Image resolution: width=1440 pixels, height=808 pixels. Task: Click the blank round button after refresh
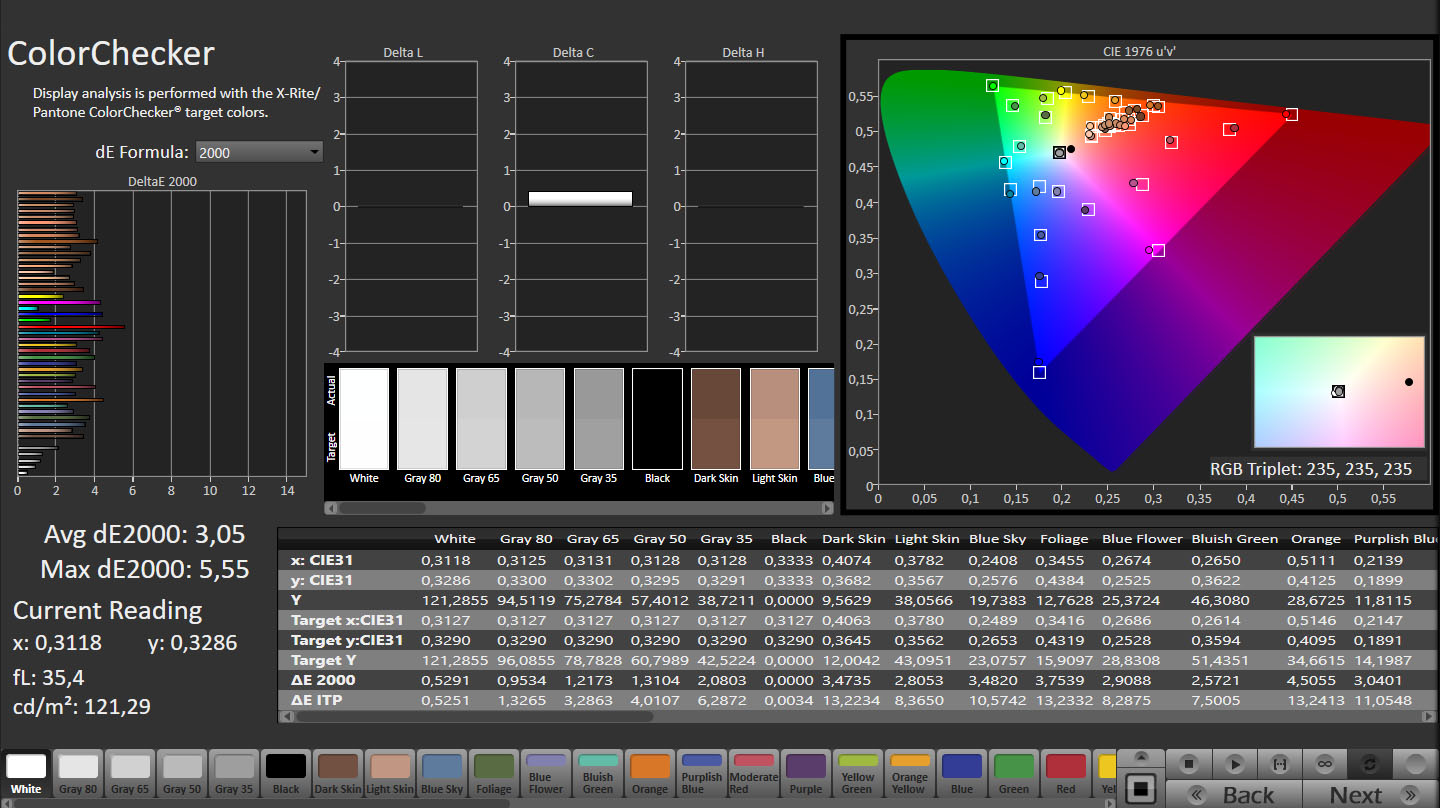click(1415, 763)
